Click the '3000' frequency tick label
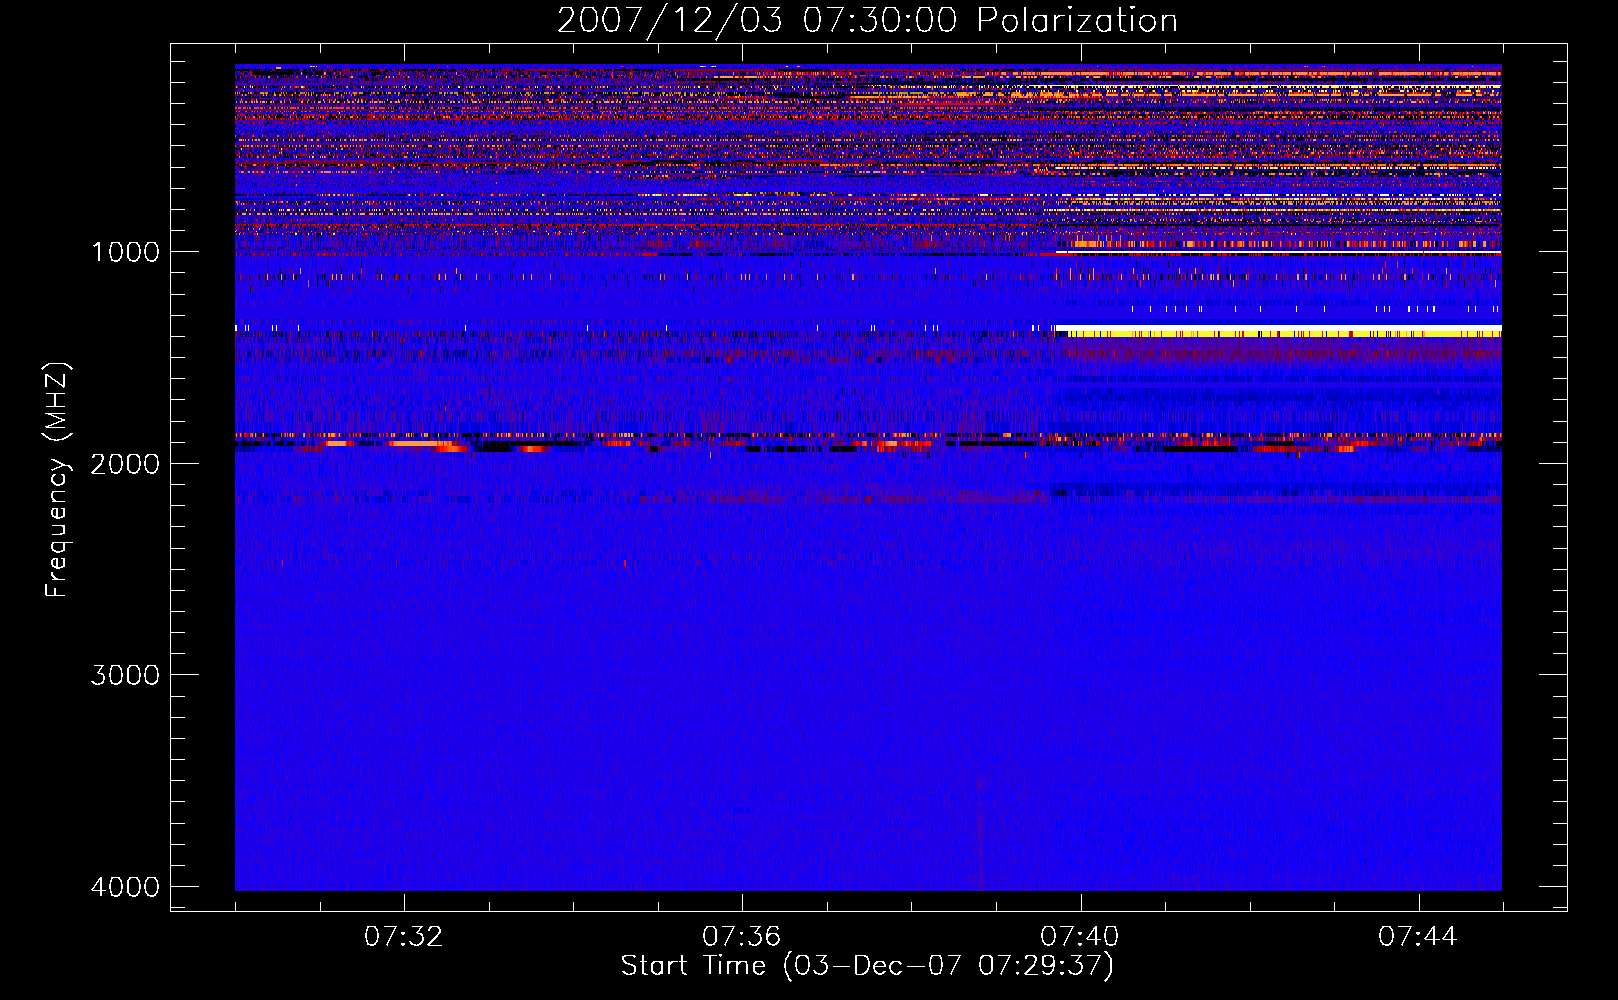 [125, 674]
